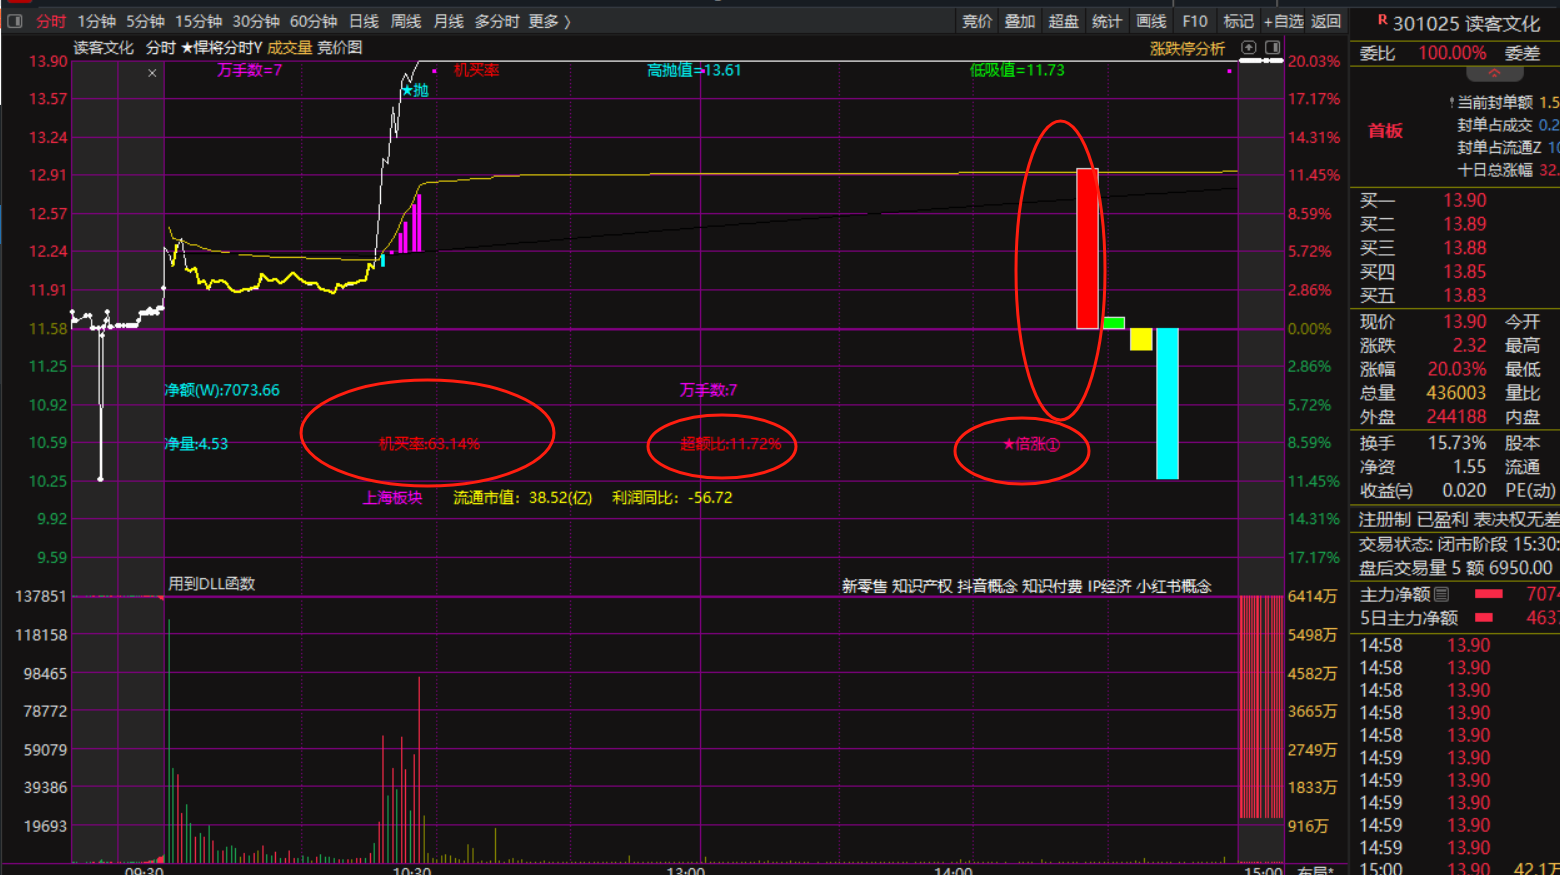The image size is (1560, 875).
Task: Click the chart pop-out upload arrow icon
Action: 1249,47
